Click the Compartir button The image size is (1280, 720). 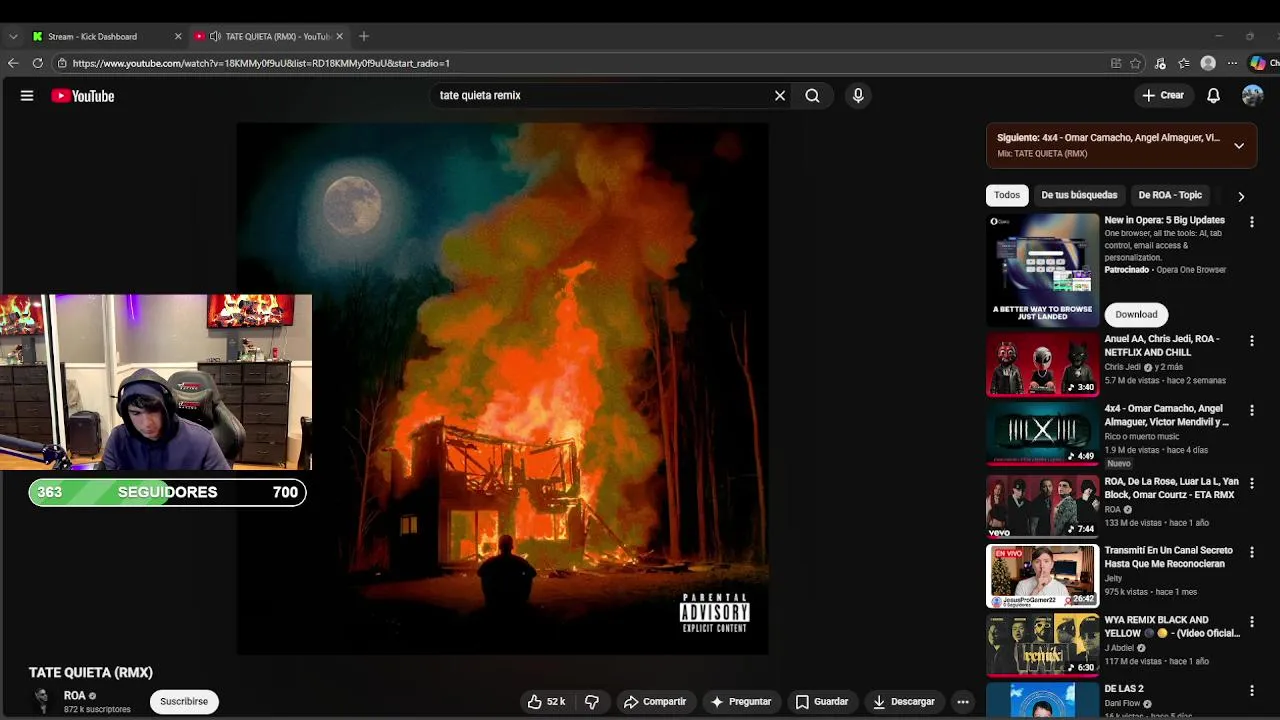(x=655, y=702)
